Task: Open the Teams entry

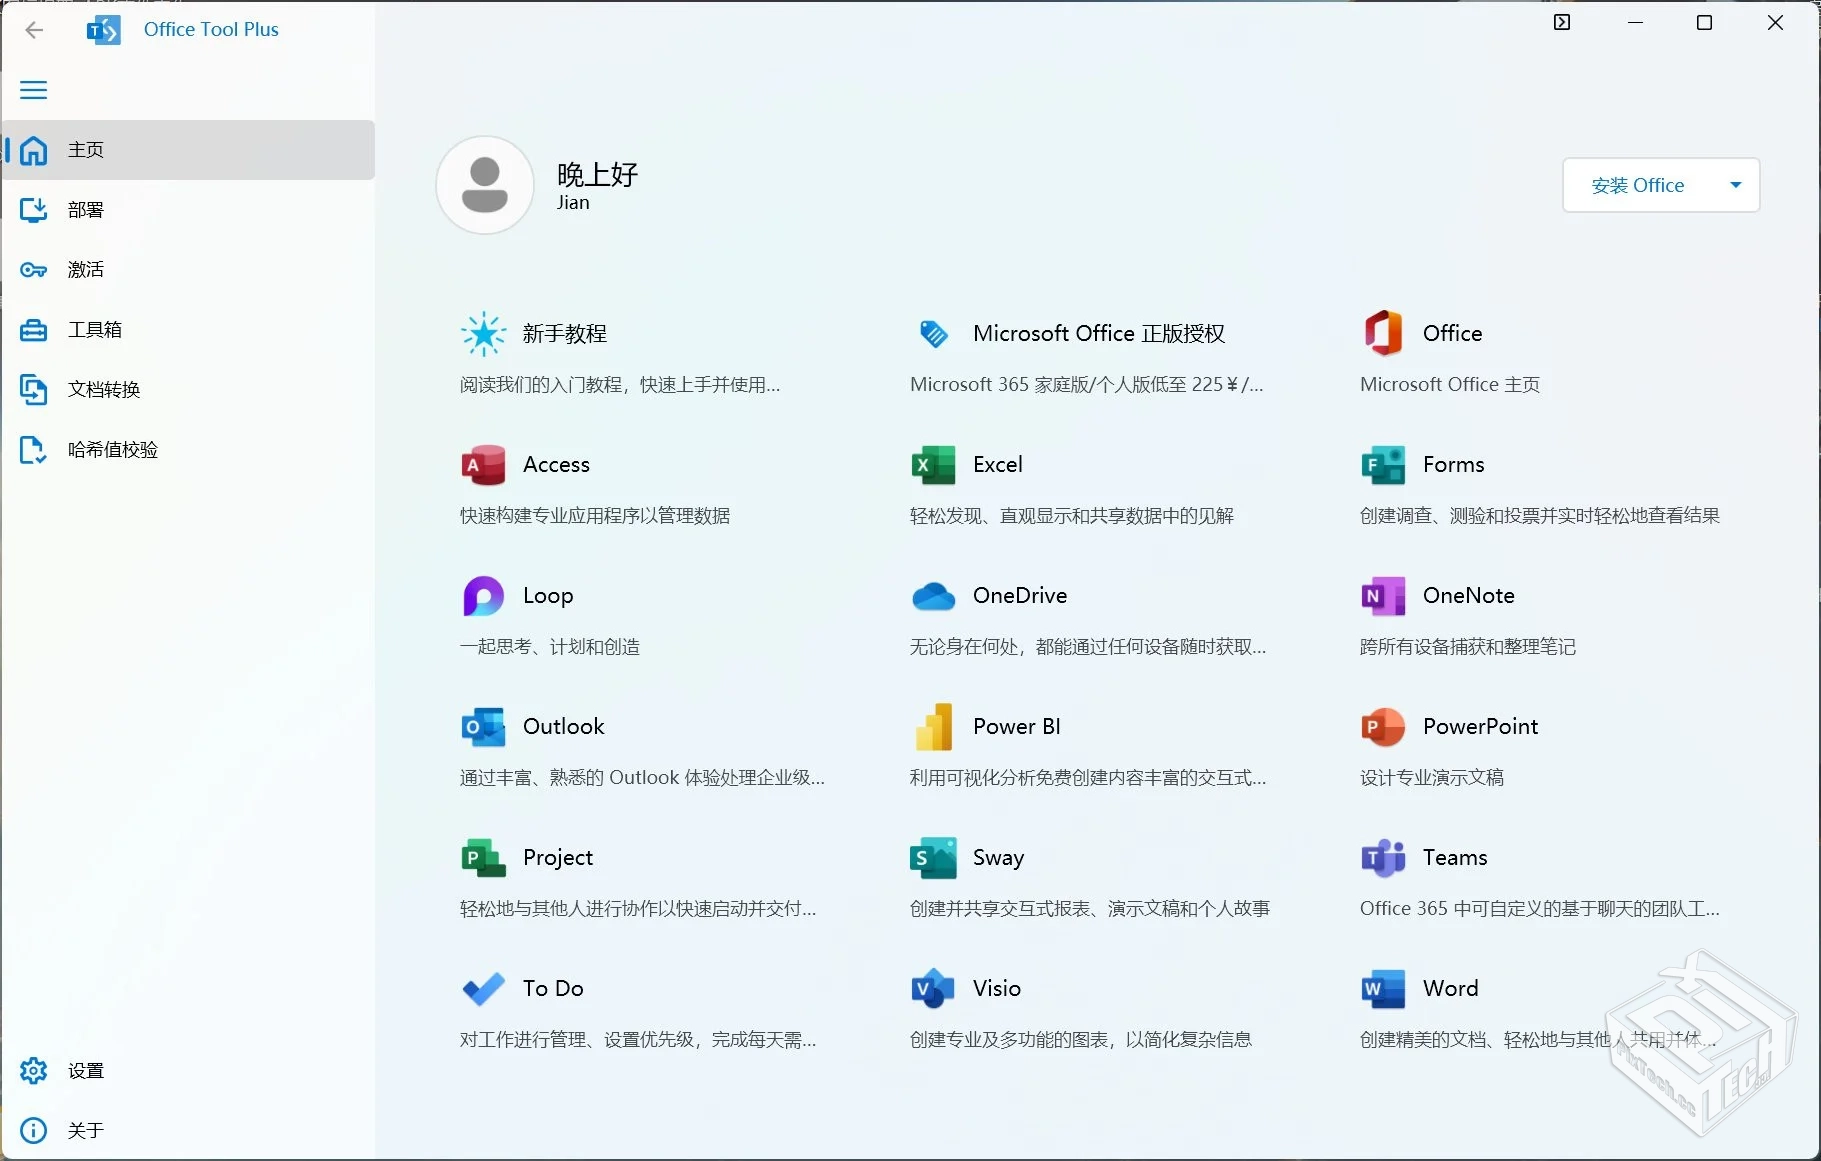Action: click(1380, 857)
